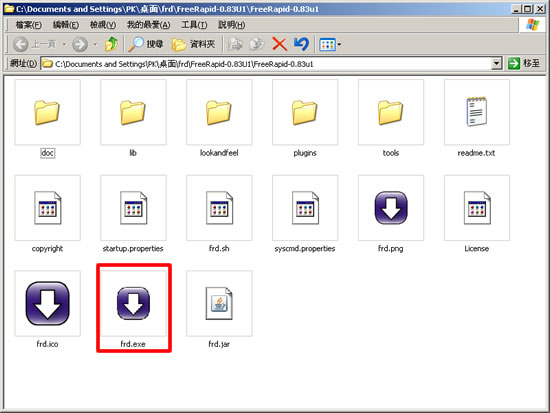550x413 pixels.
Task: Click the Move To folder toolbar icon
Action: [235, 44]
